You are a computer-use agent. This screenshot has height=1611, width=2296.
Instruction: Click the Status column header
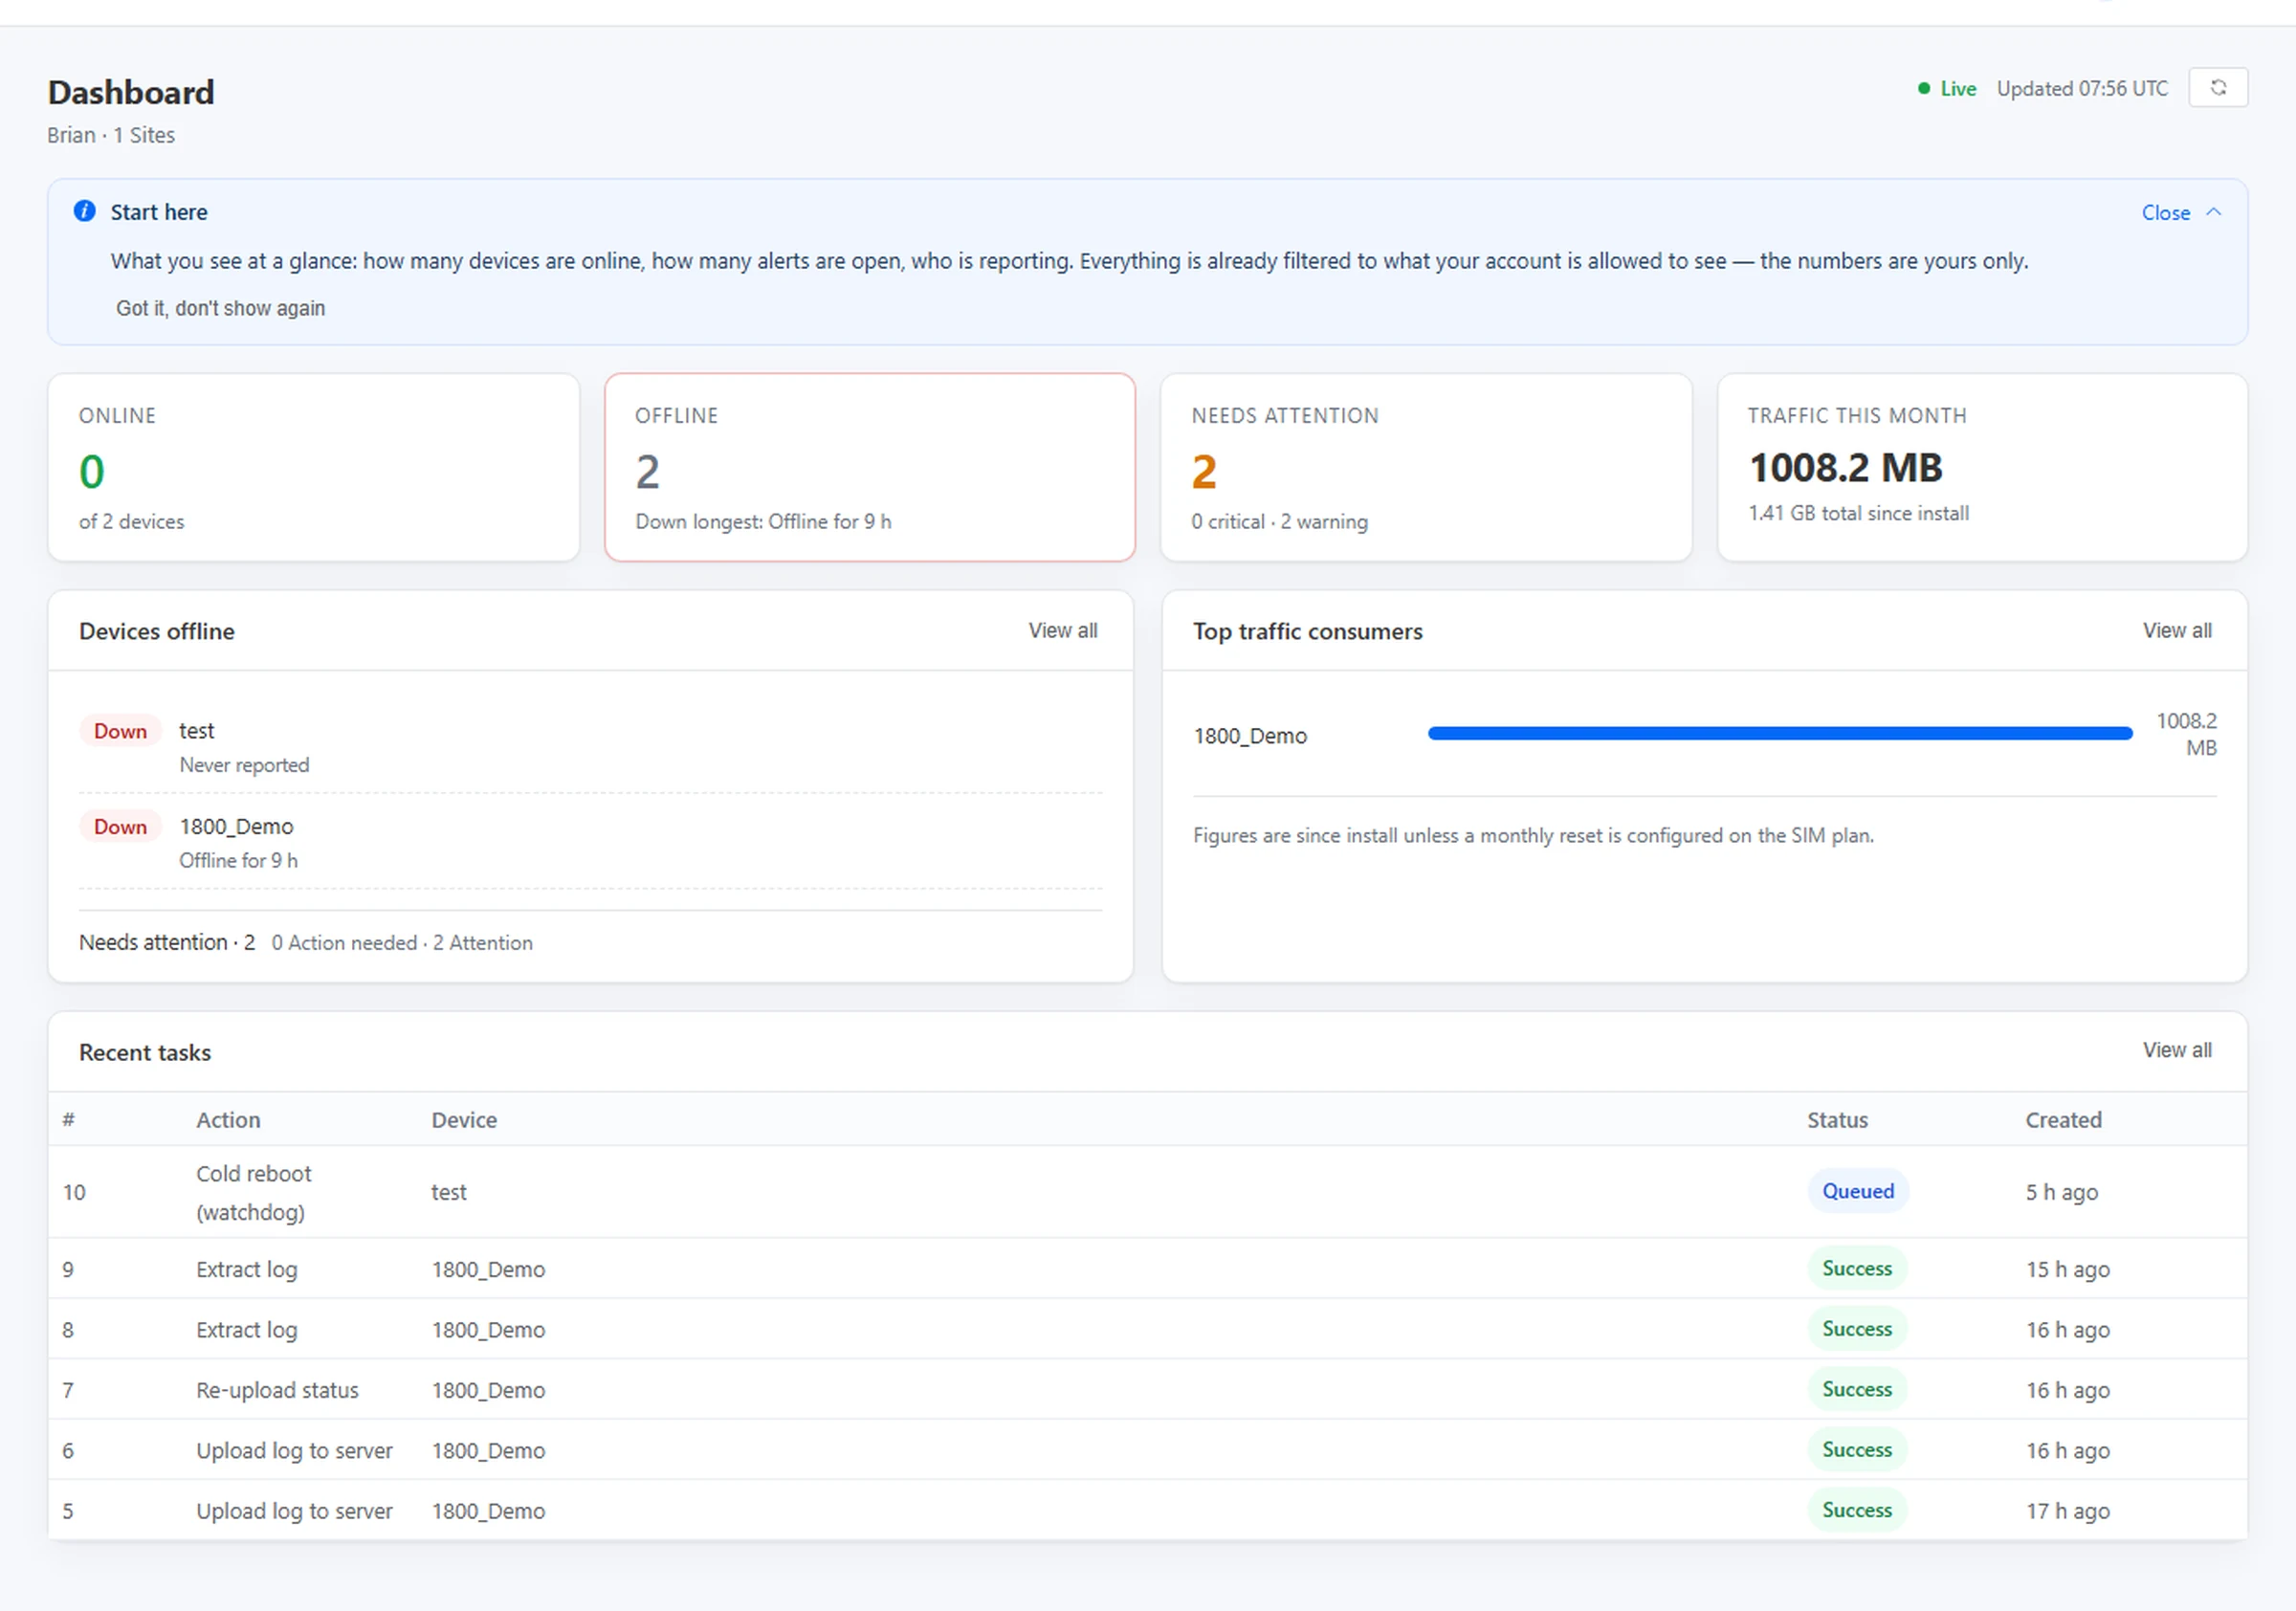[1837, 1120]
